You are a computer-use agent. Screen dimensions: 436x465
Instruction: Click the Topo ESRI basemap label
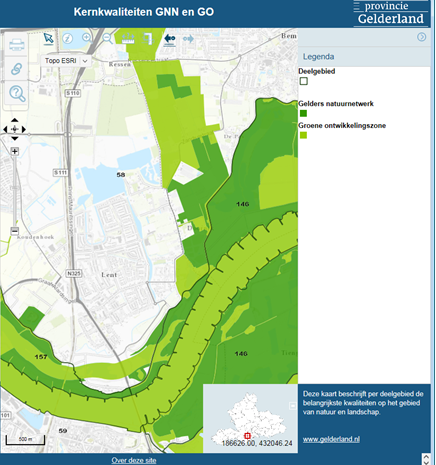click(x=60, y=61)
